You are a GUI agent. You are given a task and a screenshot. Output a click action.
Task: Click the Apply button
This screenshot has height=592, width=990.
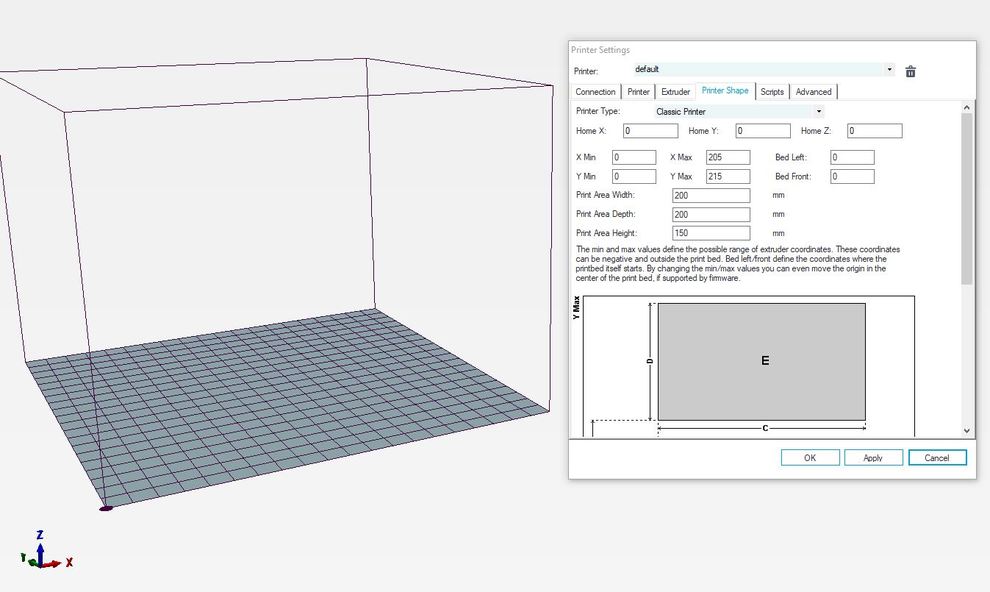pos(872,458)
